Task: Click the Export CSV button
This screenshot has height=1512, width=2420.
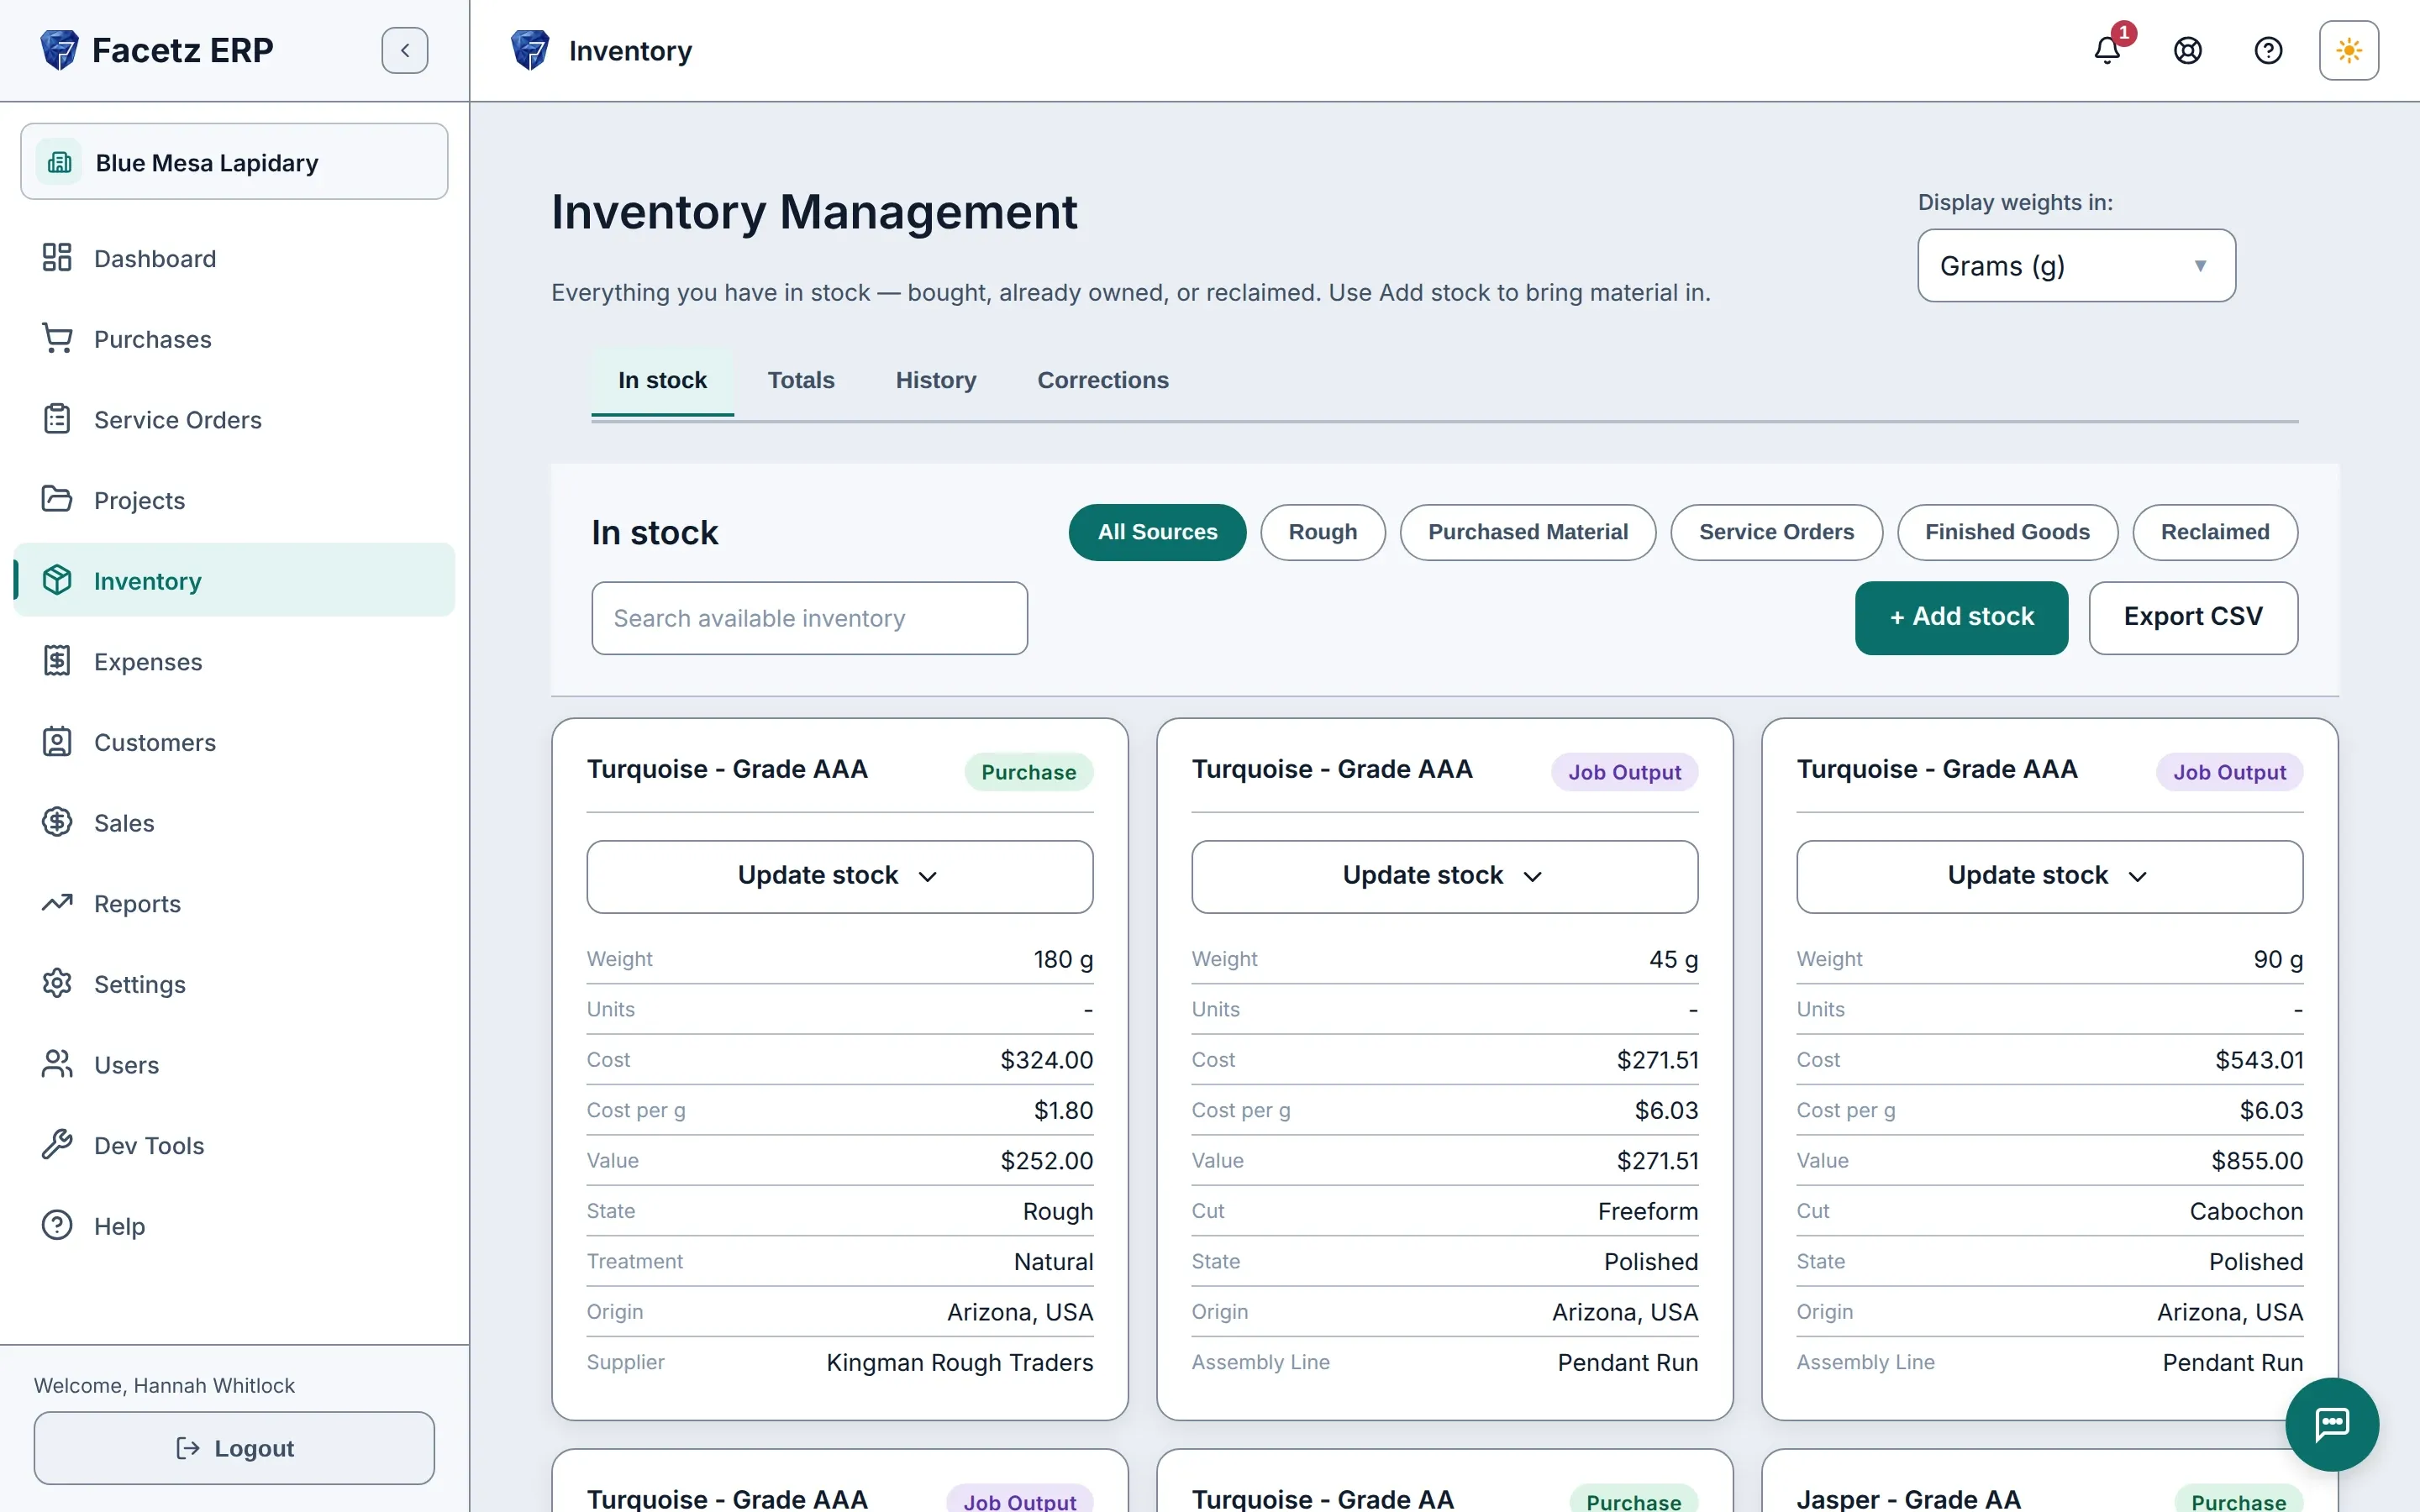Action: [x=2193, y=617]
